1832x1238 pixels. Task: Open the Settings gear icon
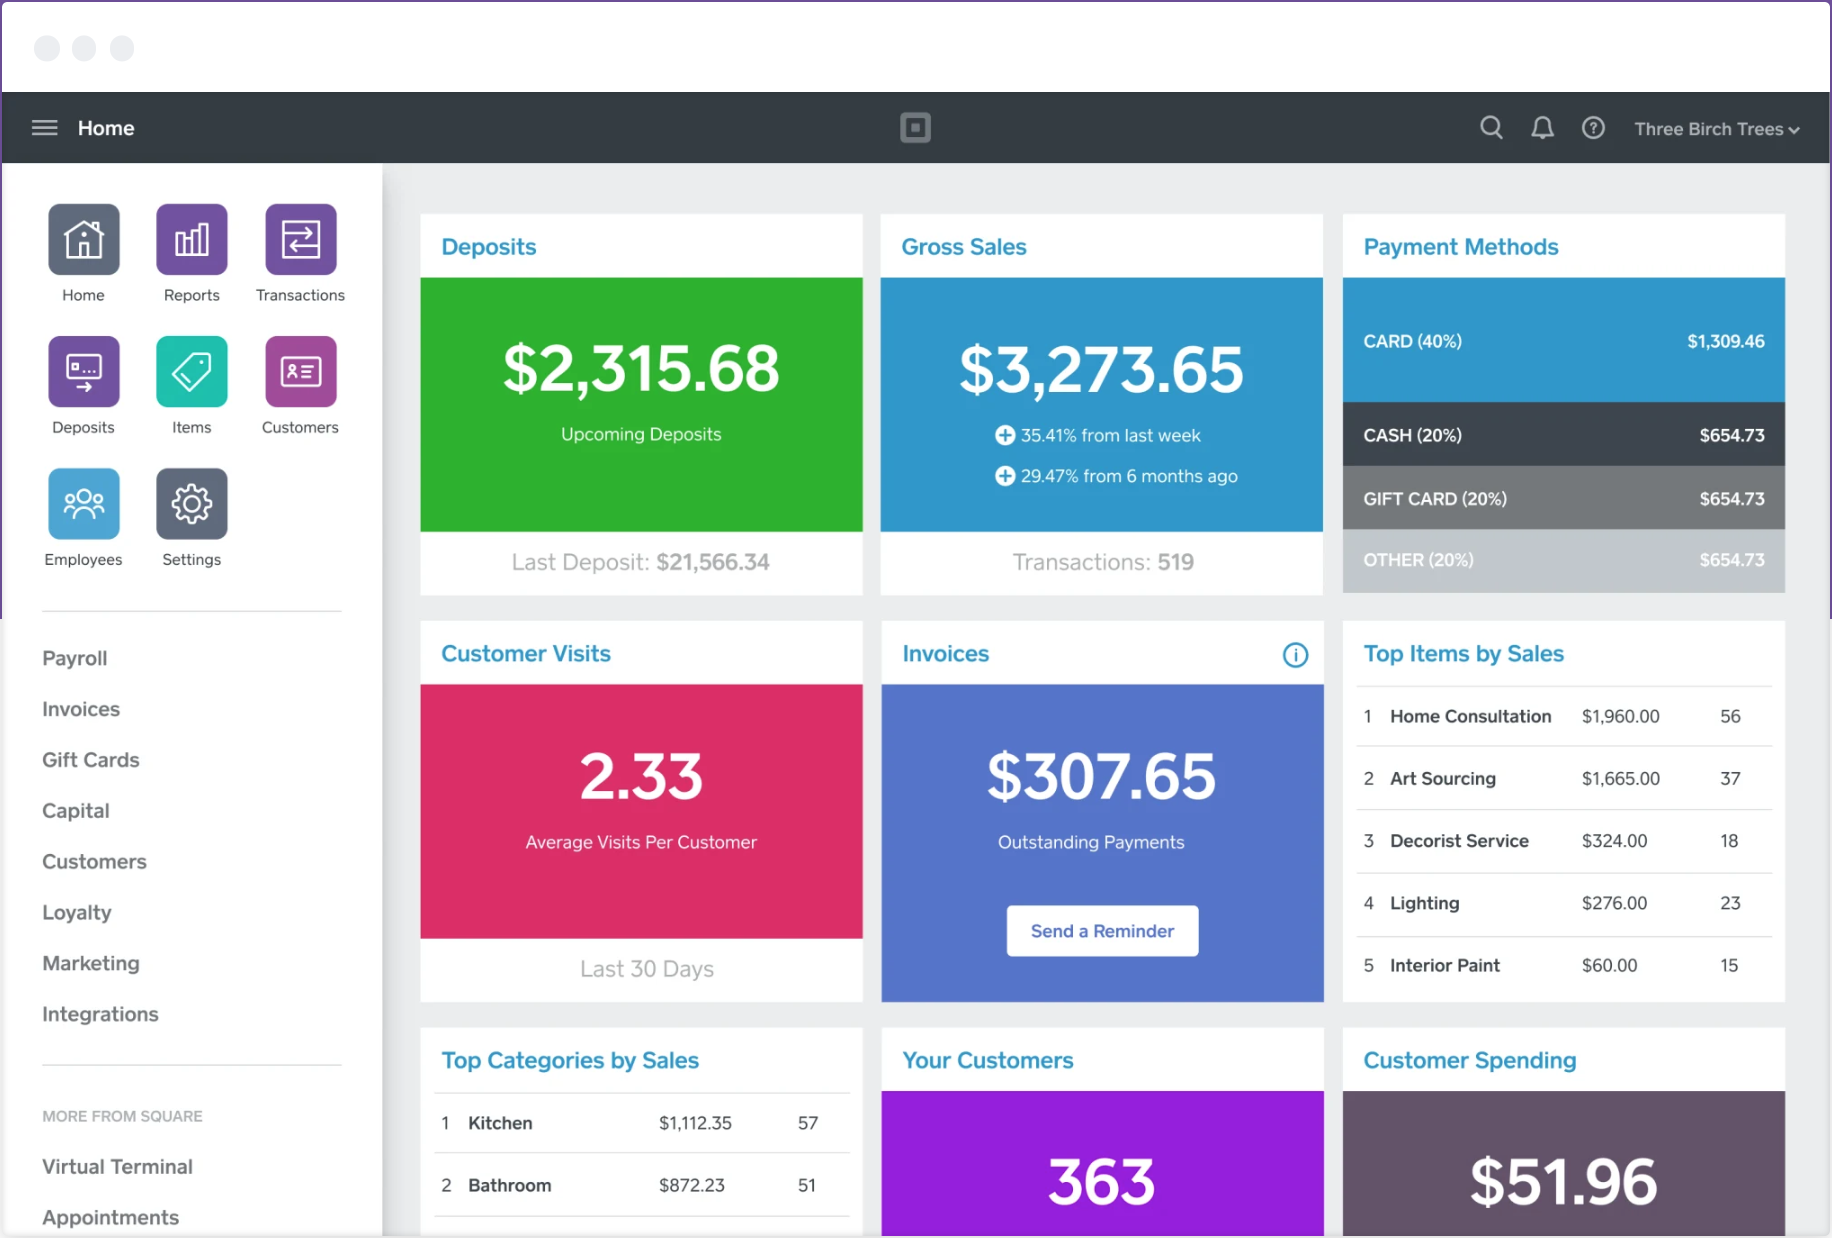(x=192, y=503)
